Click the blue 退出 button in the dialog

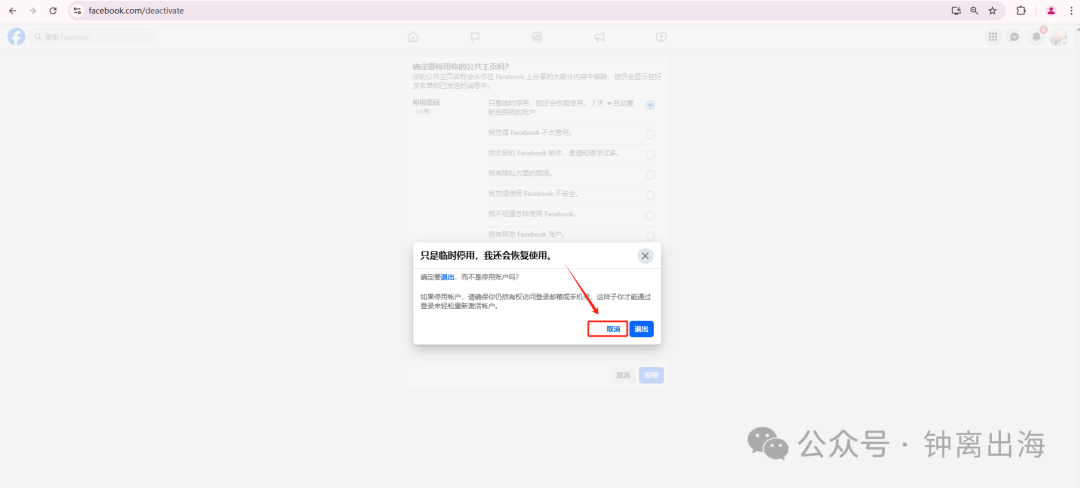pos(641,329)
